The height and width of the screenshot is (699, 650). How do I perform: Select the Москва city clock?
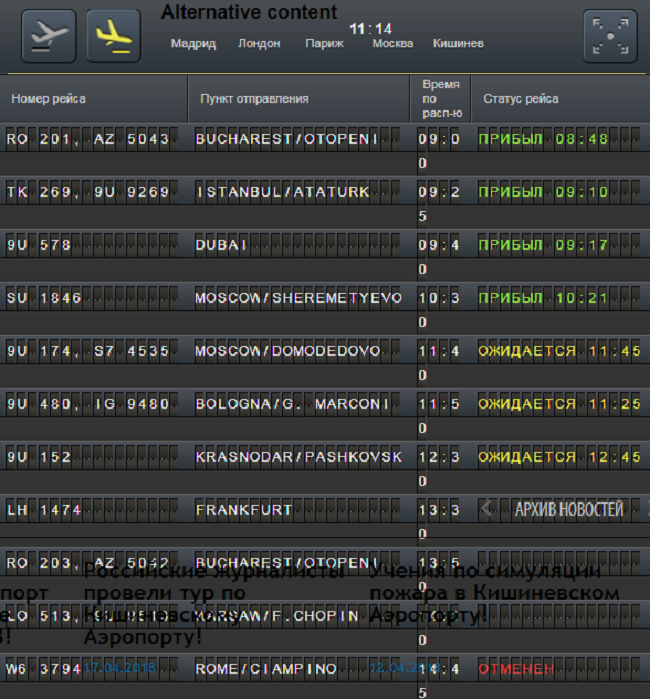click(393, 43)
